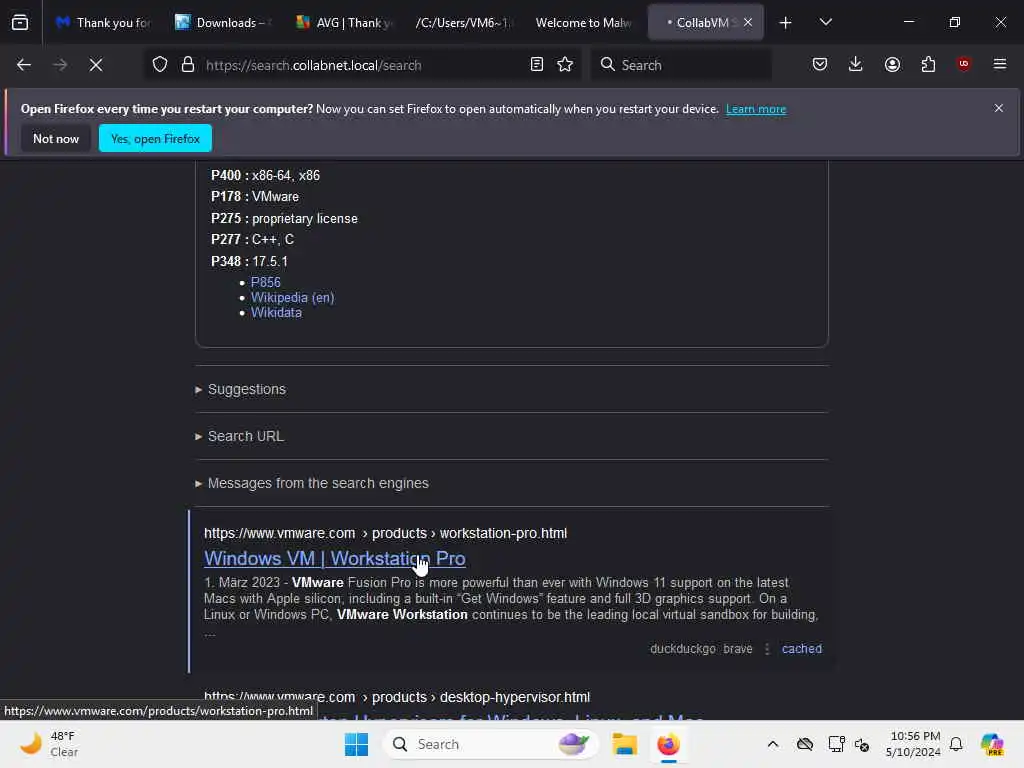Image resolution: width=1024 pixels, height=768 pixels.
Task: Open uBlock Origin extension popup
Action: coord(964,64)
